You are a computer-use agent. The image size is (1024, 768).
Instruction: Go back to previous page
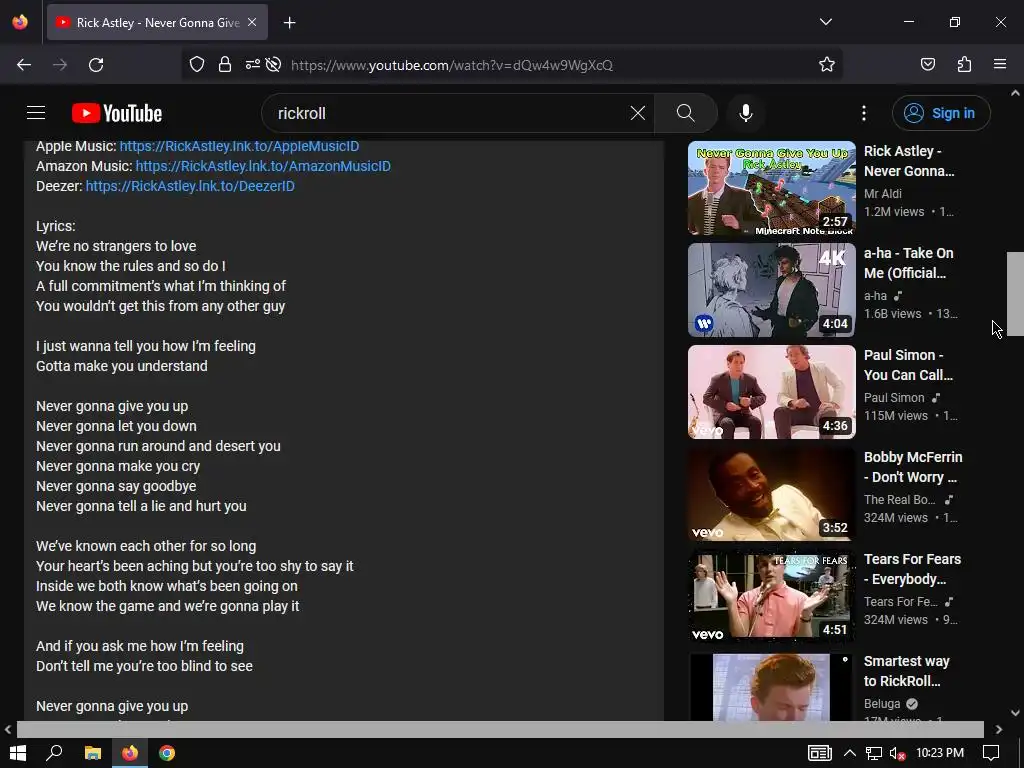tap(24, 65)
